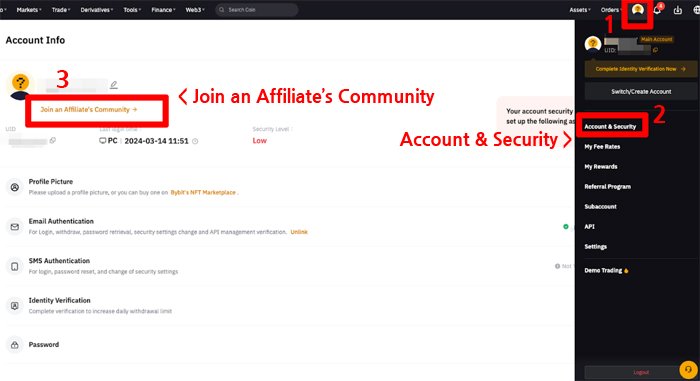Open the Finance dropdown menu

163,9
